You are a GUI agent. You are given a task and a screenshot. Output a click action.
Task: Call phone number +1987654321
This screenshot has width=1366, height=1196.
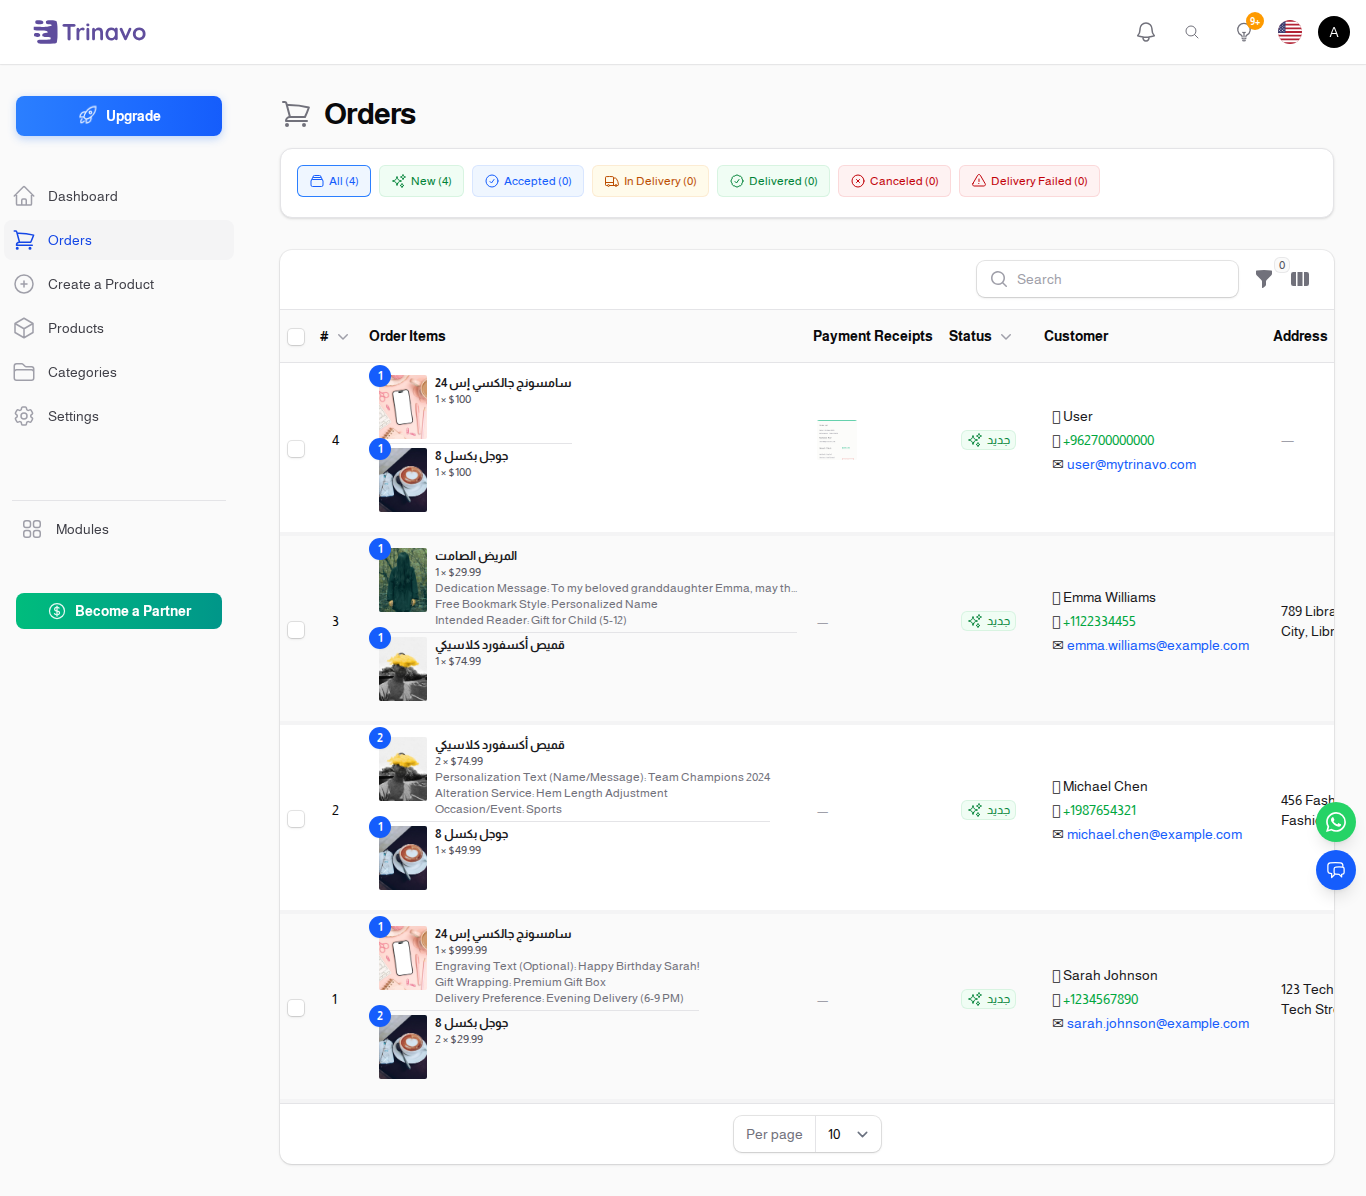pos(1100,810)
